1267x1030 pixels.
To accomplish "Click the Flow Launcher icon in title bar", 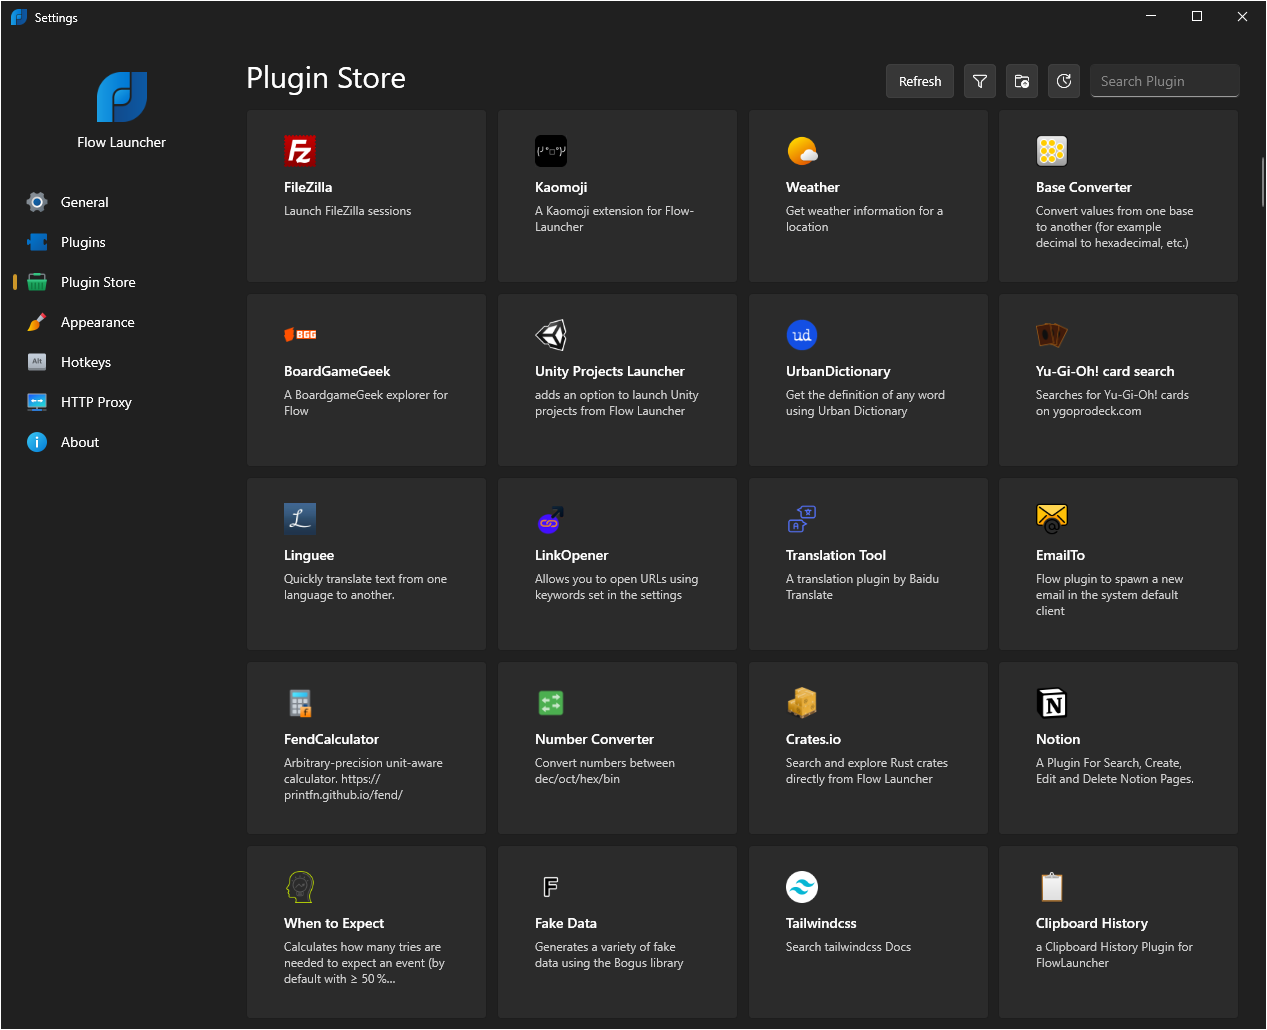I will [19, 17].
